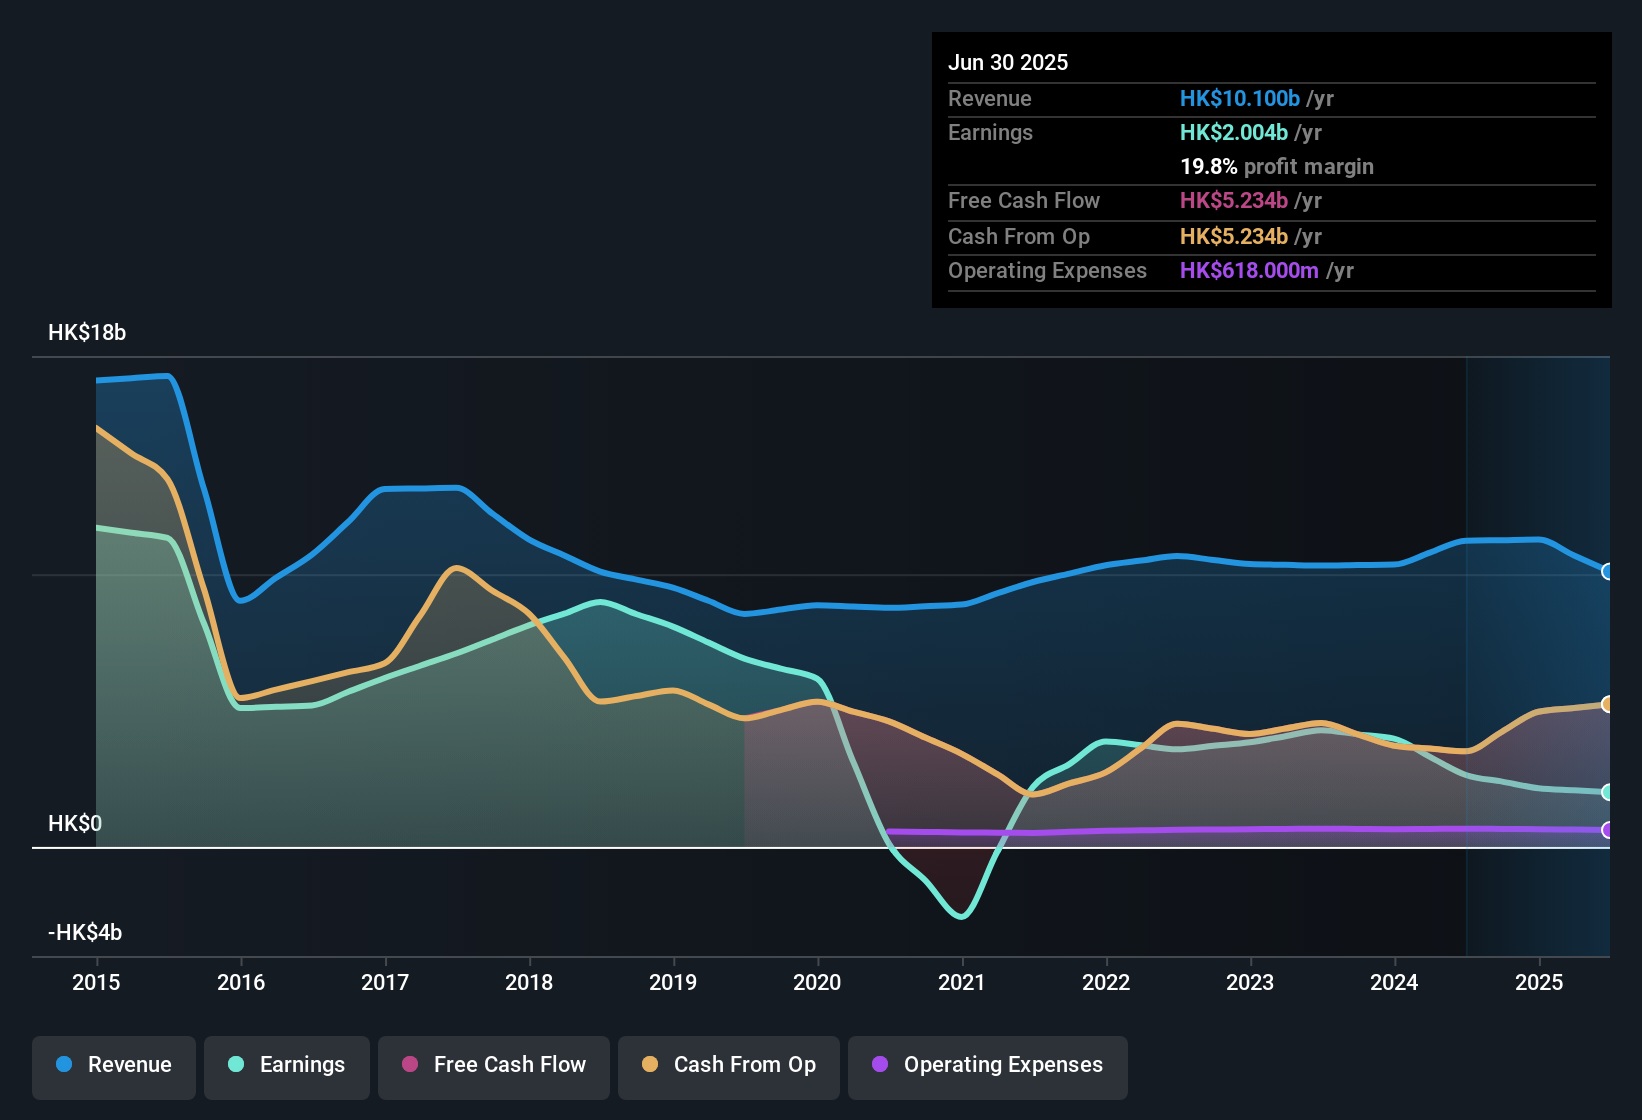Toggle the Revenue series visibility
The image size is (1642, 1120).
113,1065
